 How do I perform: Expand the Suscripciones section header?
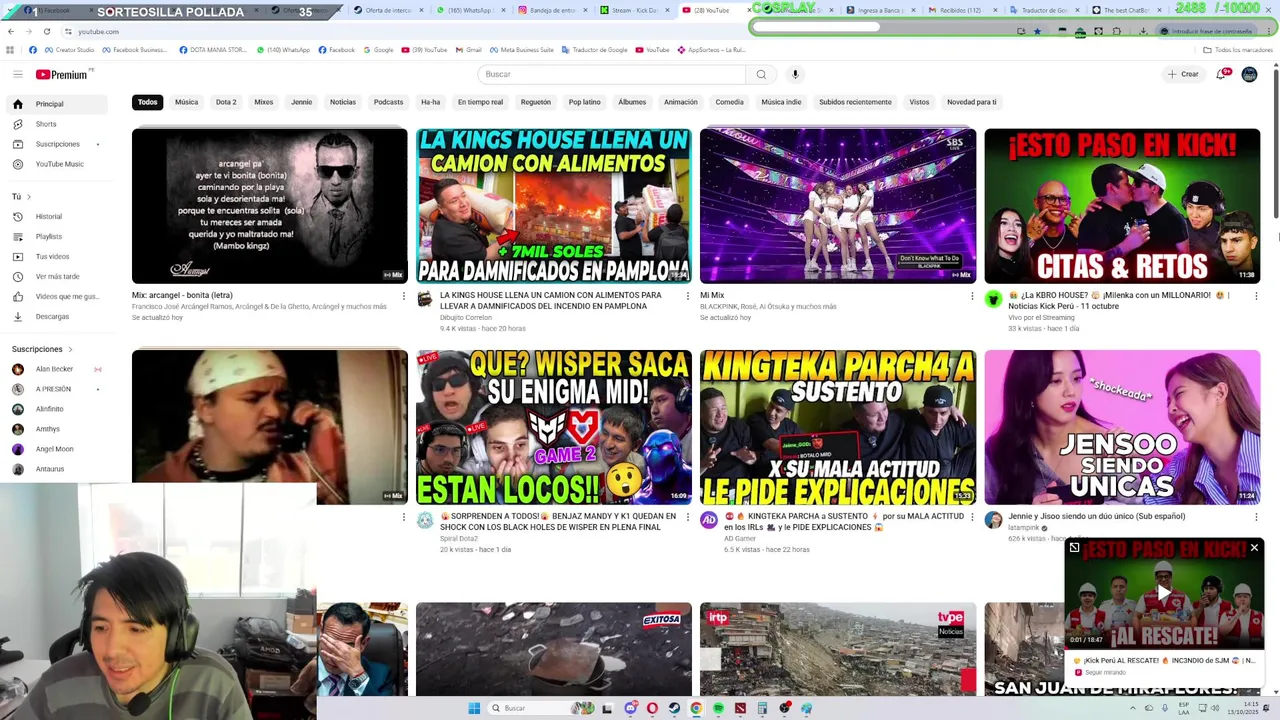coord(42,349)
